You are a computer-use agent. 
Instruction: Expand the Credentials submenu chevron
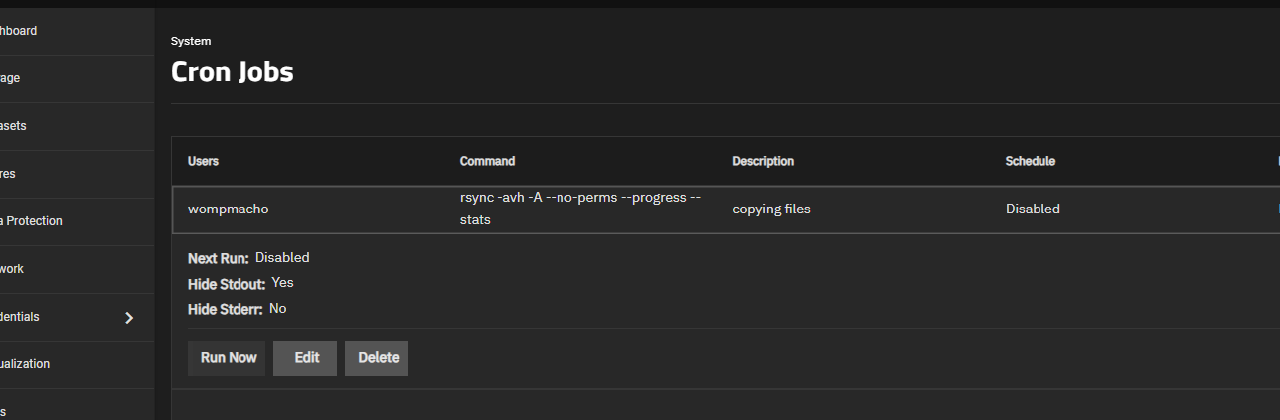coord(128,318)
